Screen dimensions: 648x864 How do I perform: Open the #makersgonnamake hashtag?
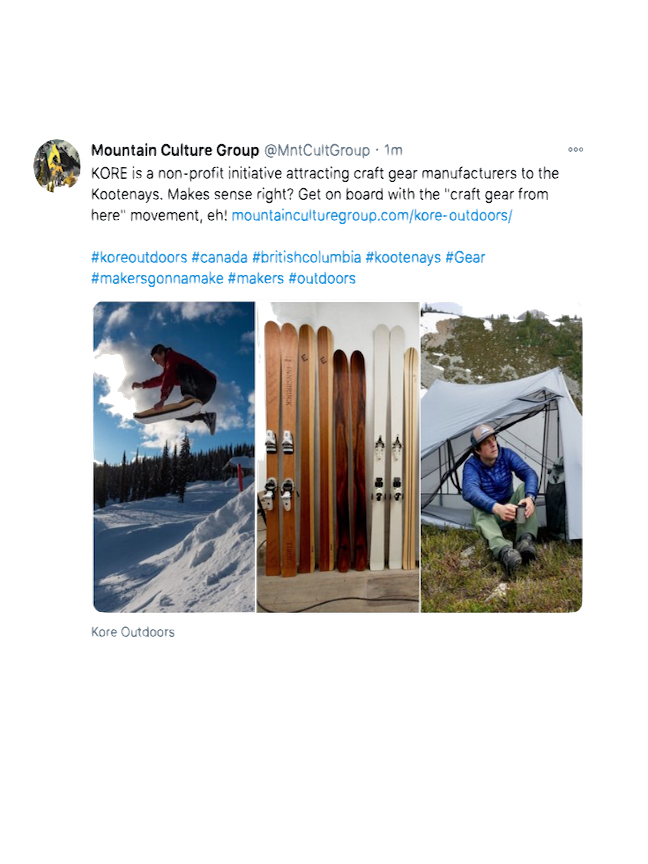click(x=157, y=278)
